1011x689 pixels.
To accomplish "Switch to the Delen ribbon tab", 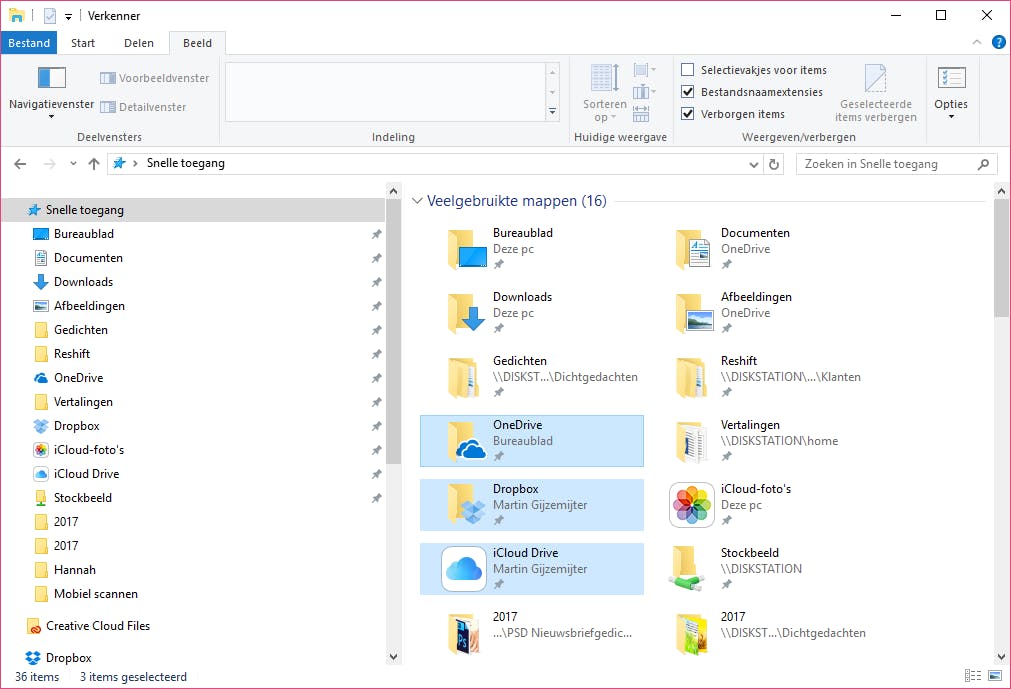I will (139, 43).
